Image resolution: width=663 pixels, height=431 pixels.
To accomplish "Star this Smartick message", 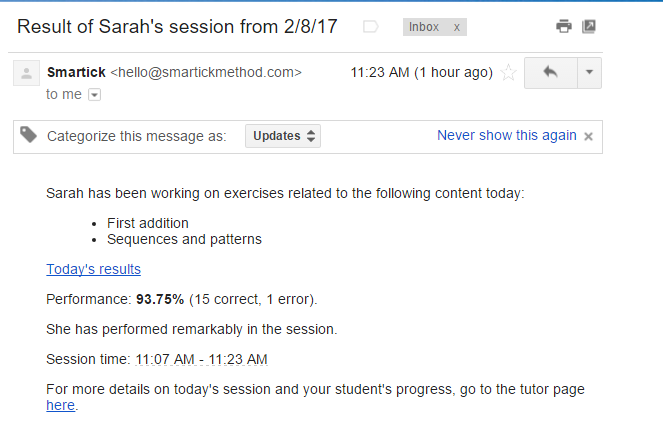I will pyautogui.click(x=509, y=73).
